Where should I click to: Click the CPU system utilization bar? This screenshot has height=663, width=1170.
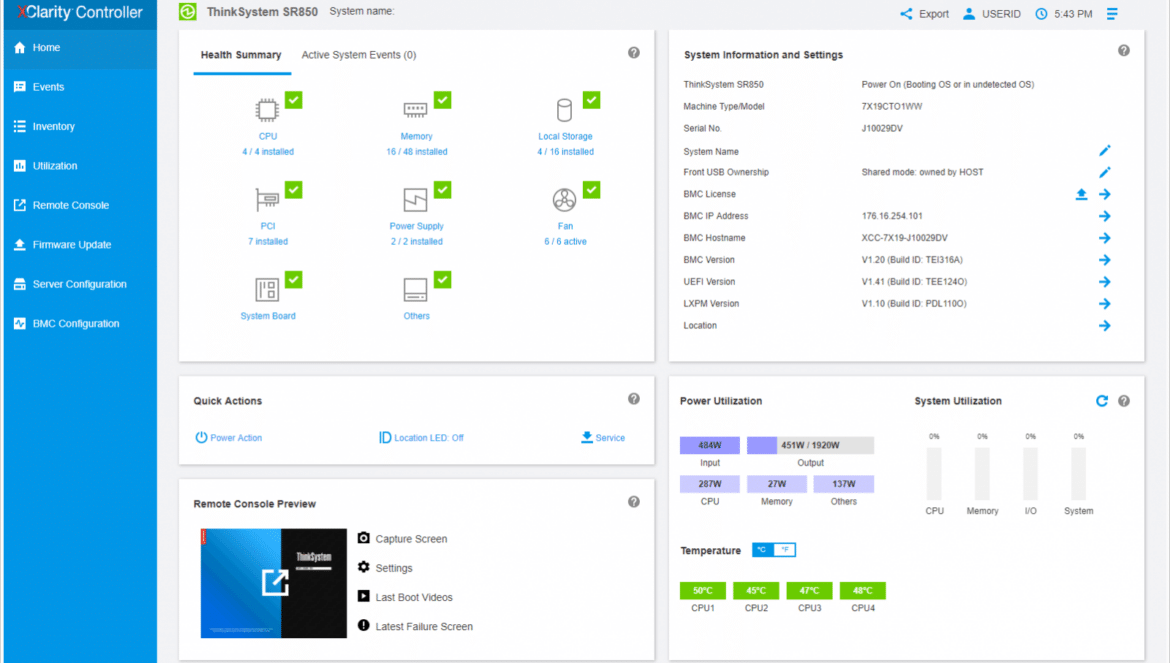[x=934, y=474]
